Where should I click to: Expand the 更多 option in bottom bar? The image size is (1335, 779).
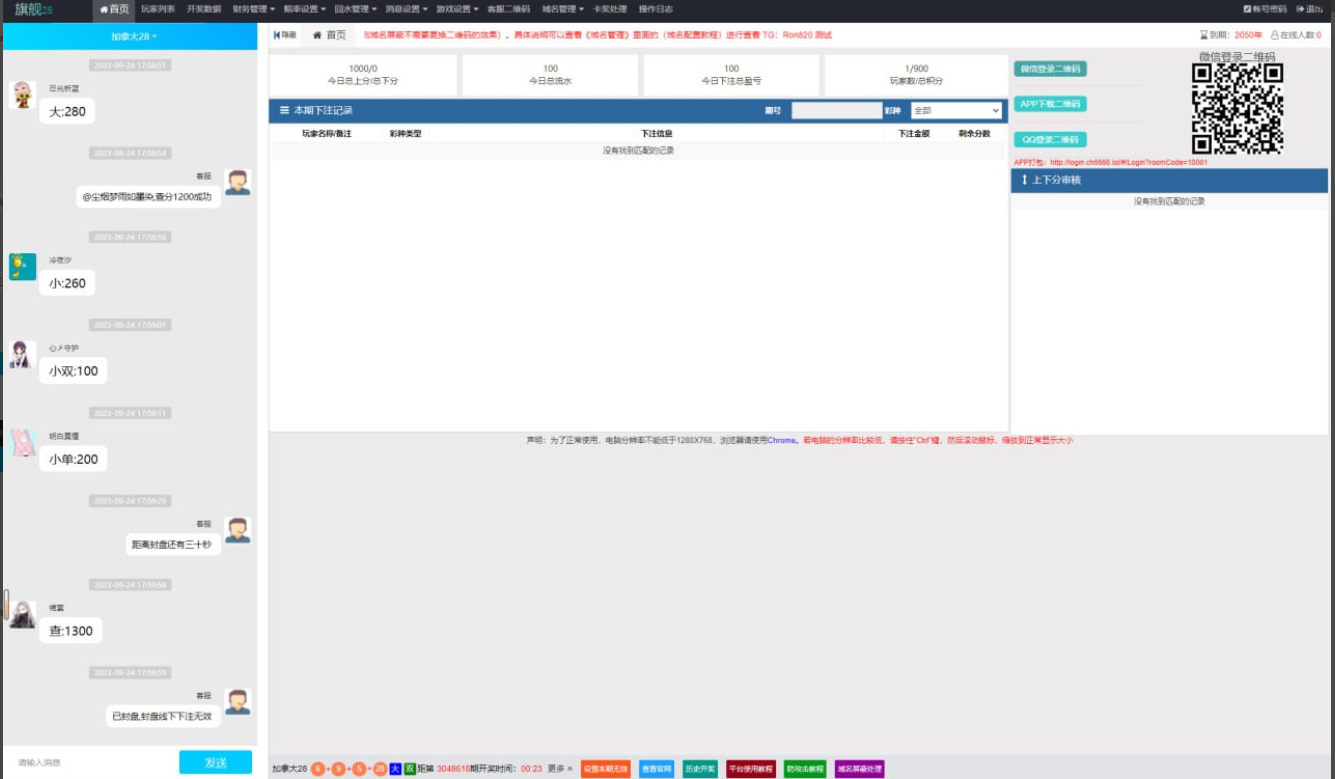(560, 769)
